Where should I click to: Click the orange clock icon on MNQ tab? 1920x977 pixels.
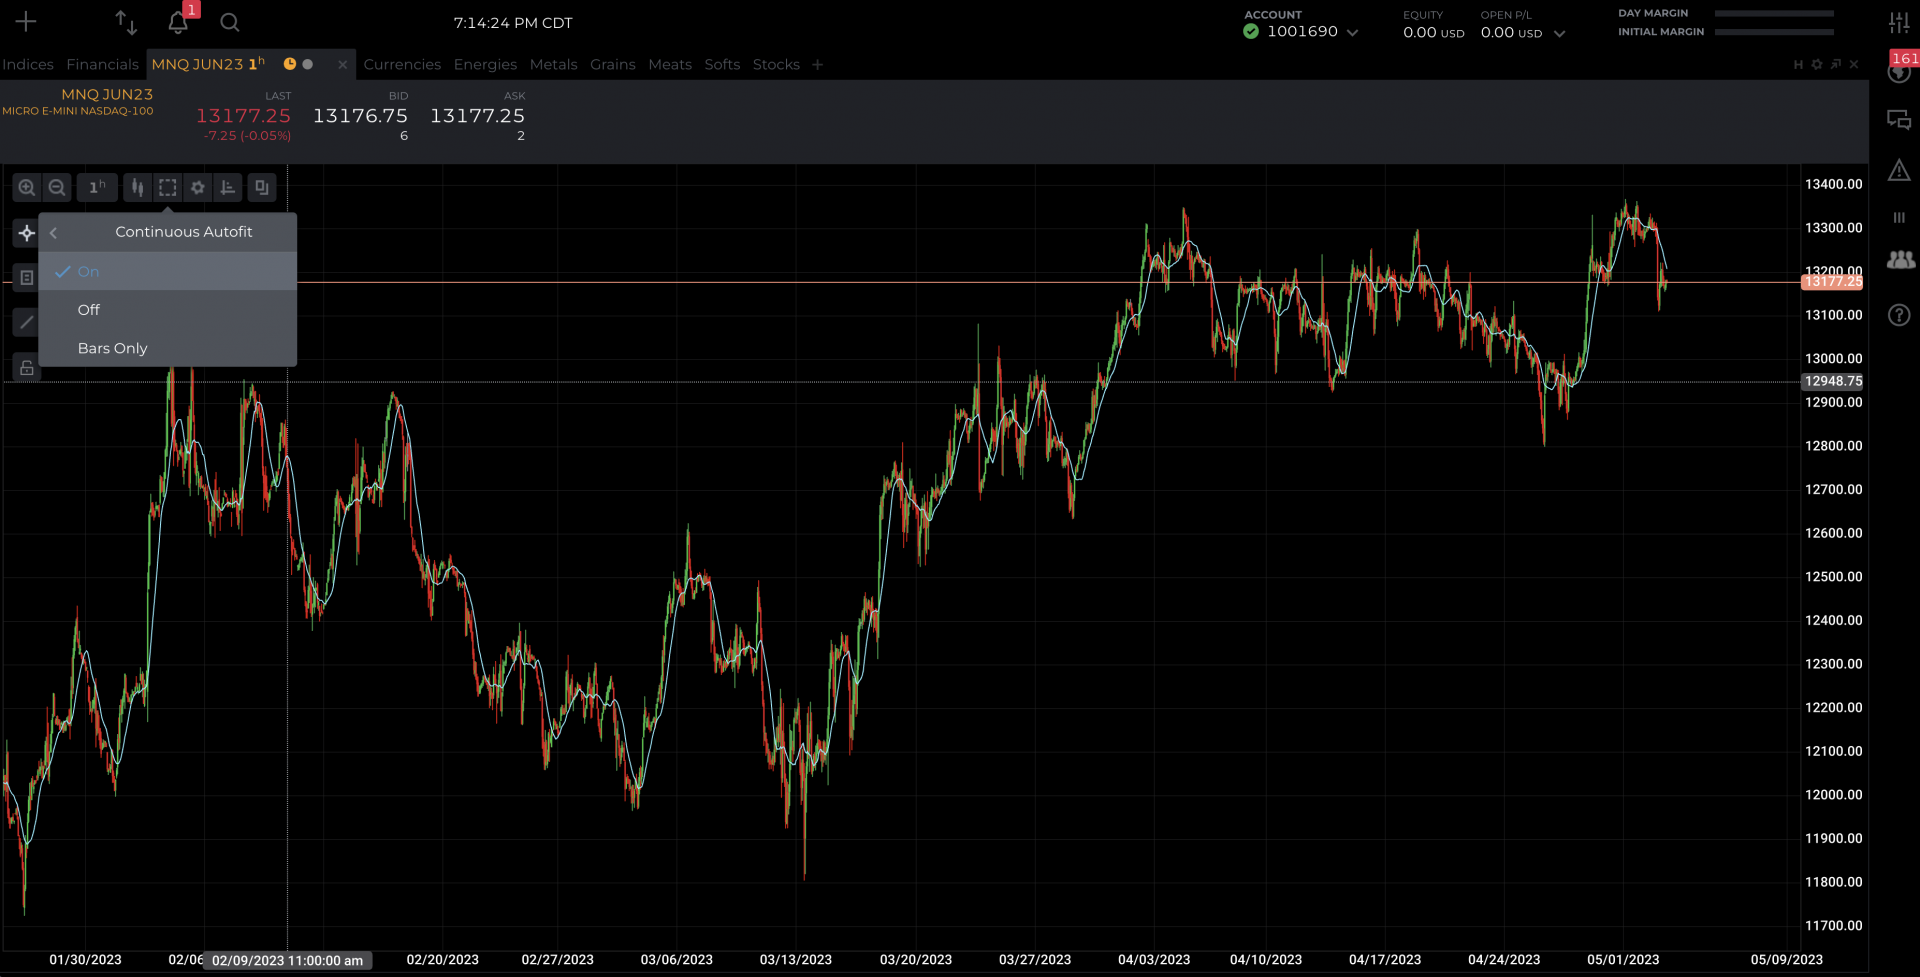290,64
